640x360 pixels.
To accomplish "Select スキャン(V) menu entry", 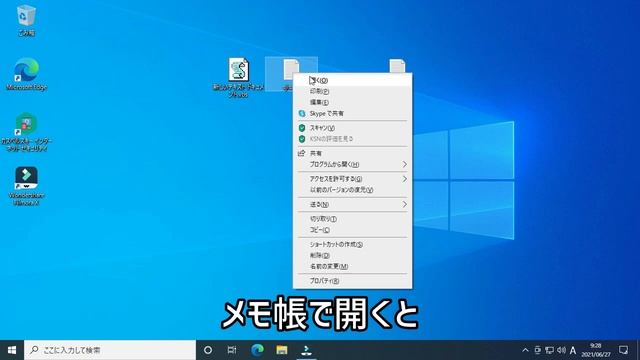I will click(353, 128).
